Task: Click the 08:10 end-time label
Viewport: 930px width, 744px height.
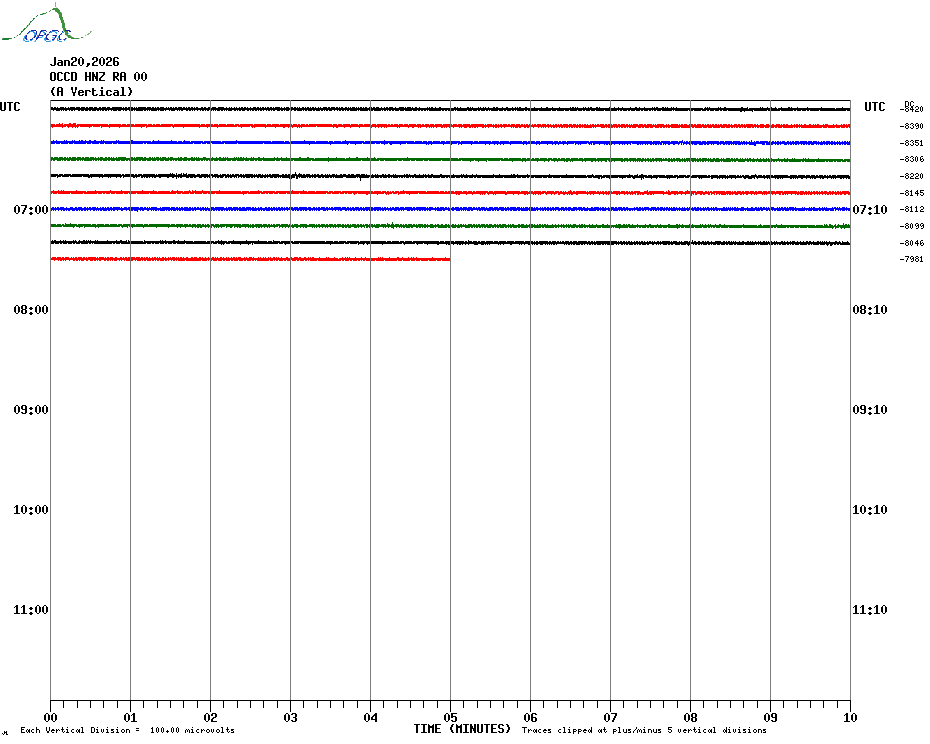Action: (x=870, y=310)
